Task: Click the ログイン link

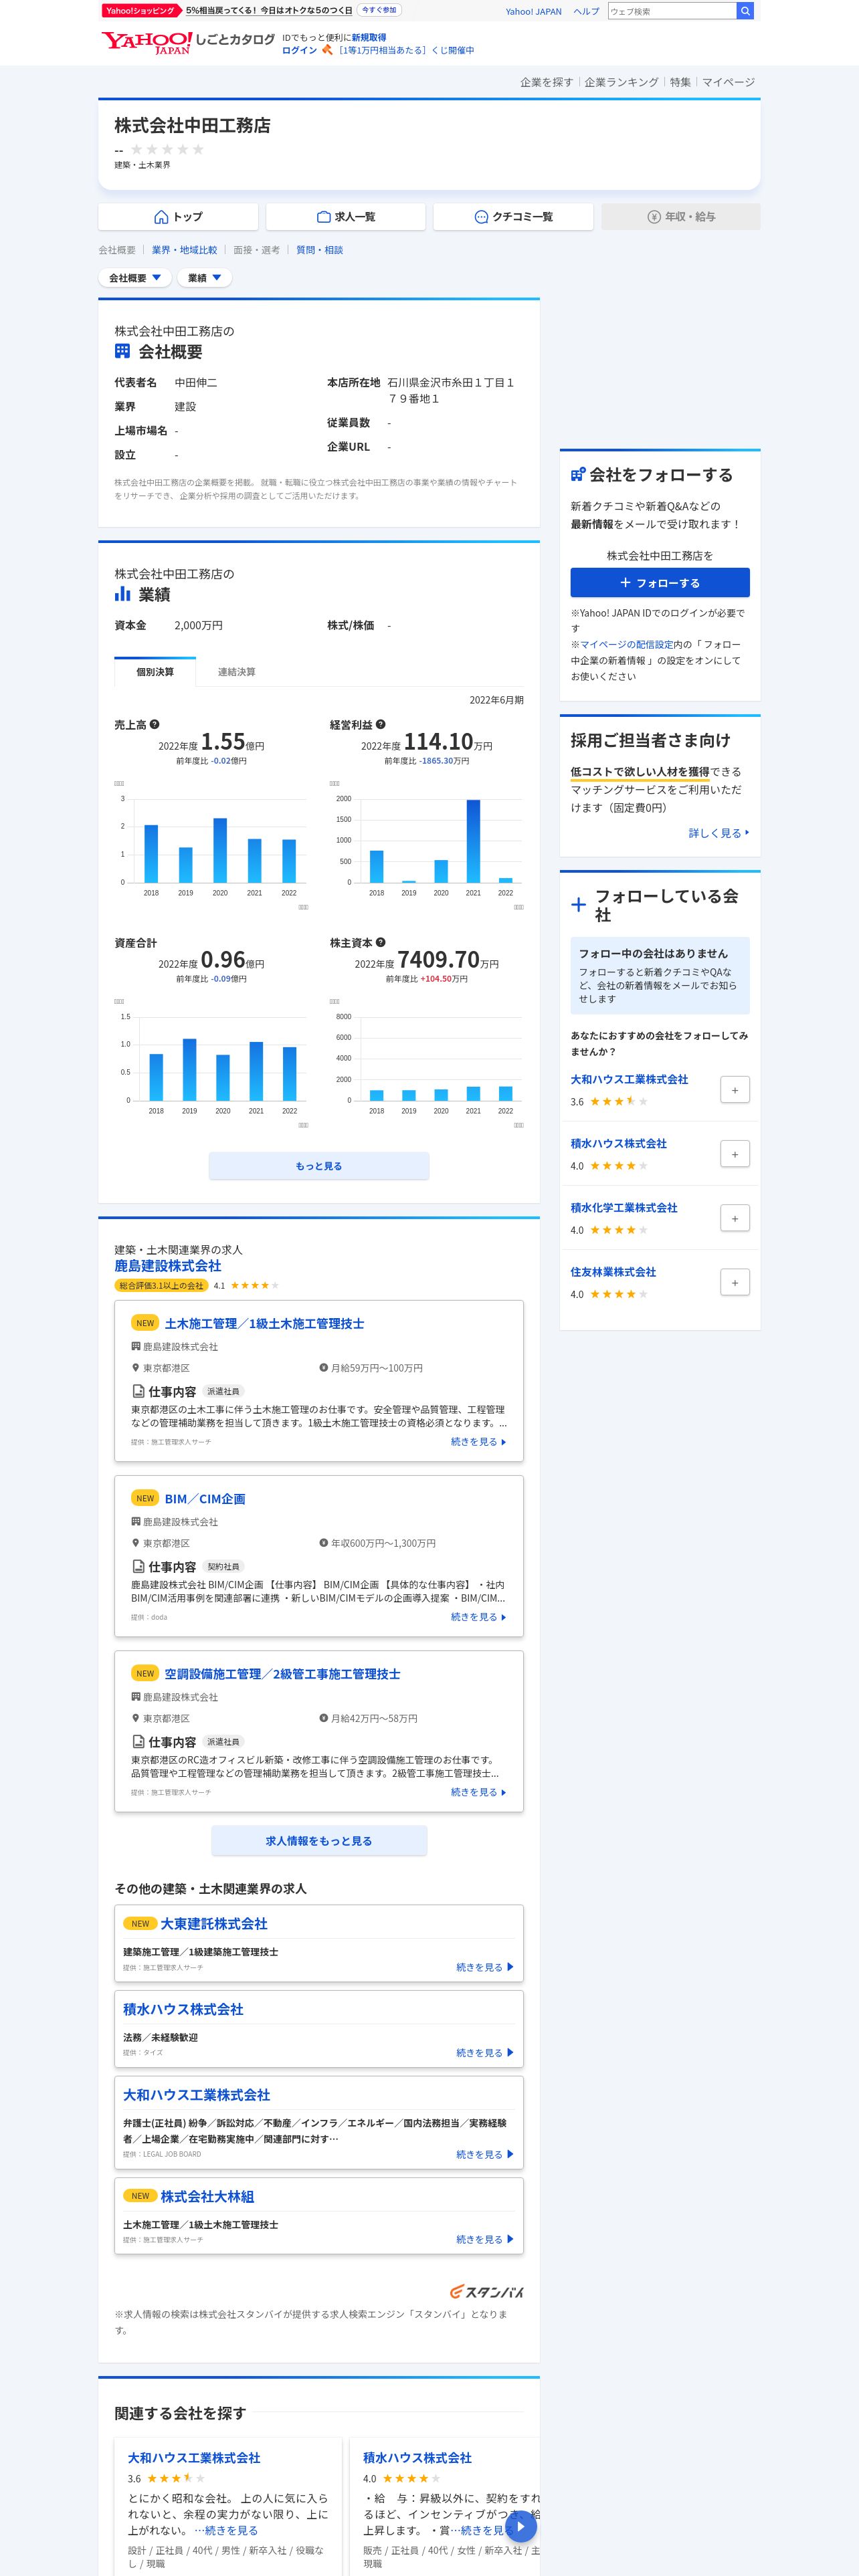Action: [299, 50]
